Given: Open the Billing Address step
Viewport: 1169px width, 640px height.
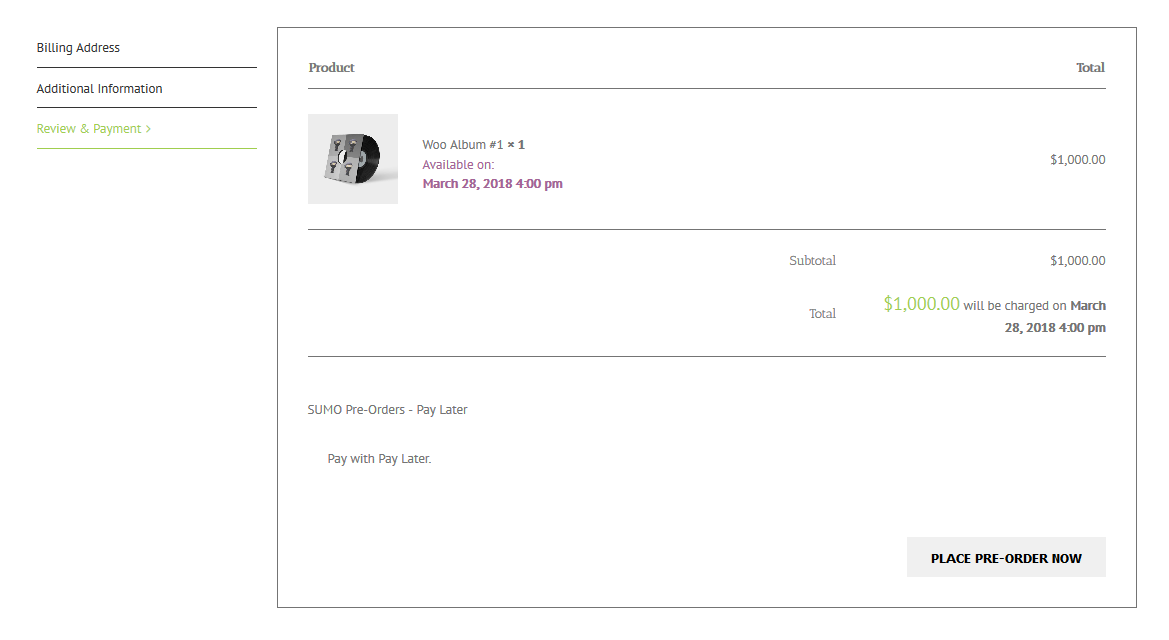Looking at the screenshot, I should [78, 48].
